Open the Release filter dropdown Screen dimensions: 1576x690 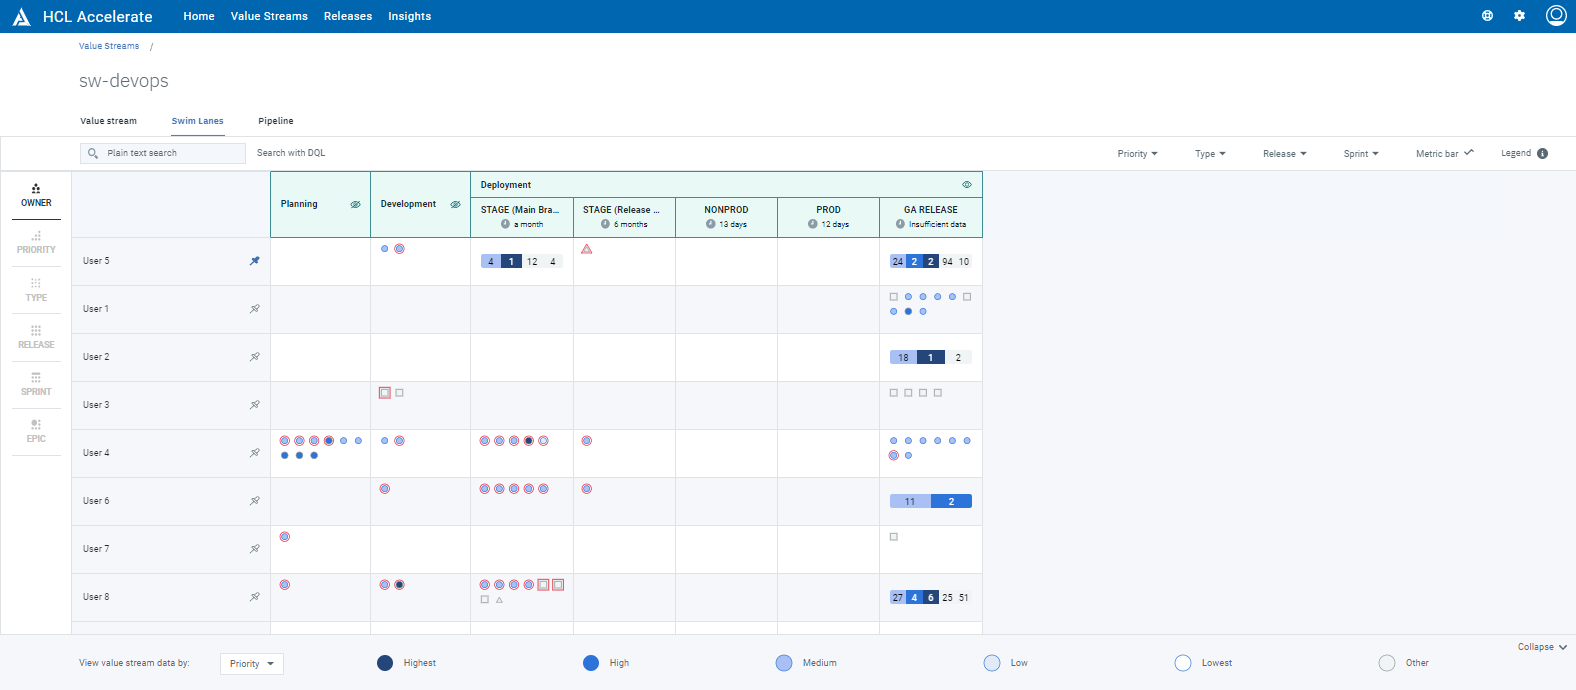coord(1284,154)
